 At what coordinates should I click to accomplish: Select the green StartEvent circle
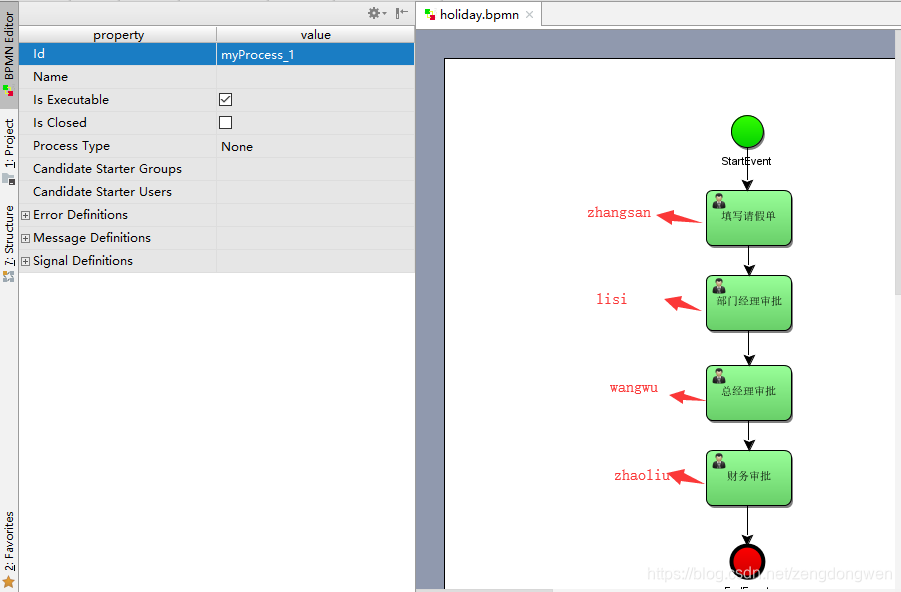click(747, 132)
